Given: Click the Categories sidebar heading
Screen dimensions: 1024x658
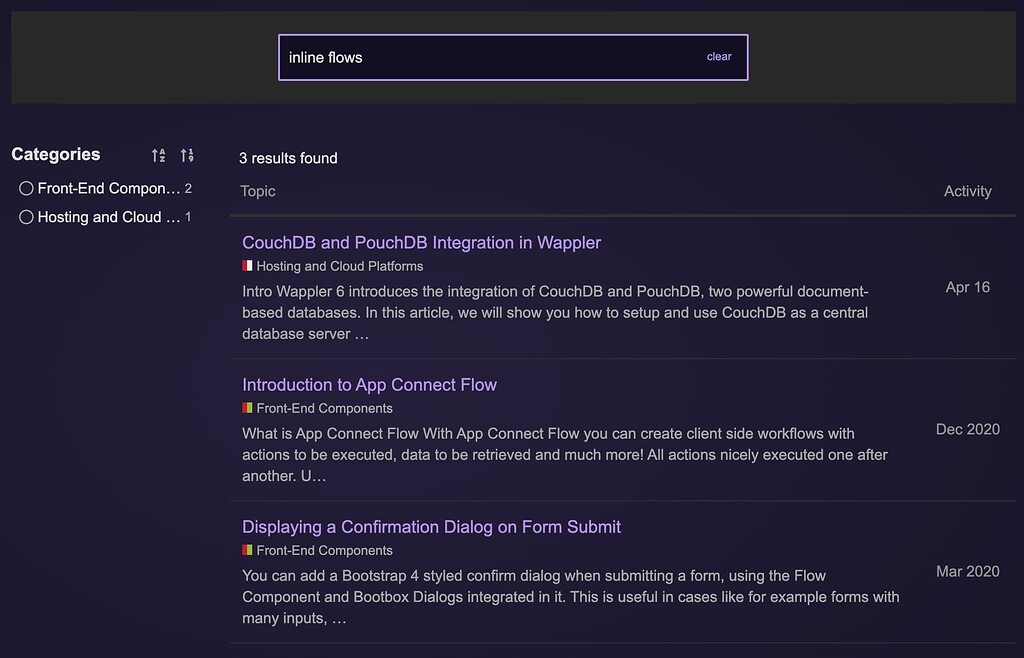Looking at the screenshot, I should 55,154.
